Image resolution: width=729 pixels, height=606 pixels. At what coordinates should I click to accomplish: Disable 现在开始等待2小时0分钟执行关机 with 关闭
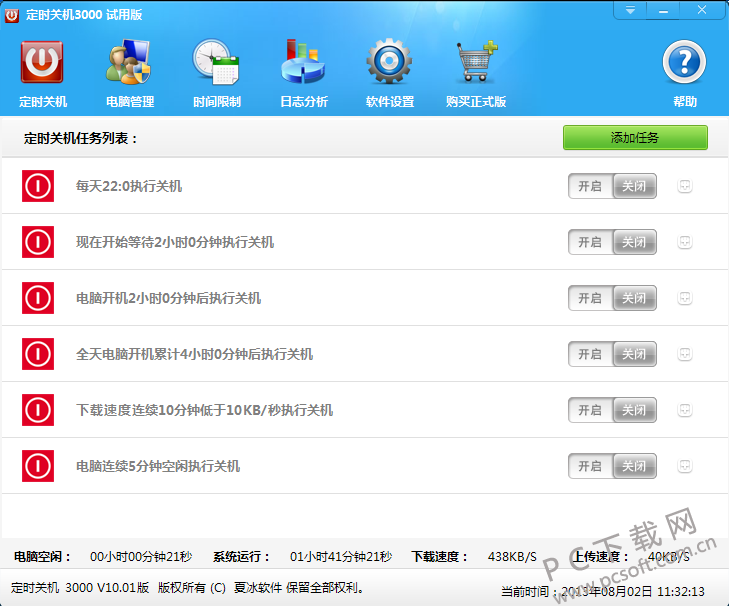pyautogui.click(x=635, y=242)
